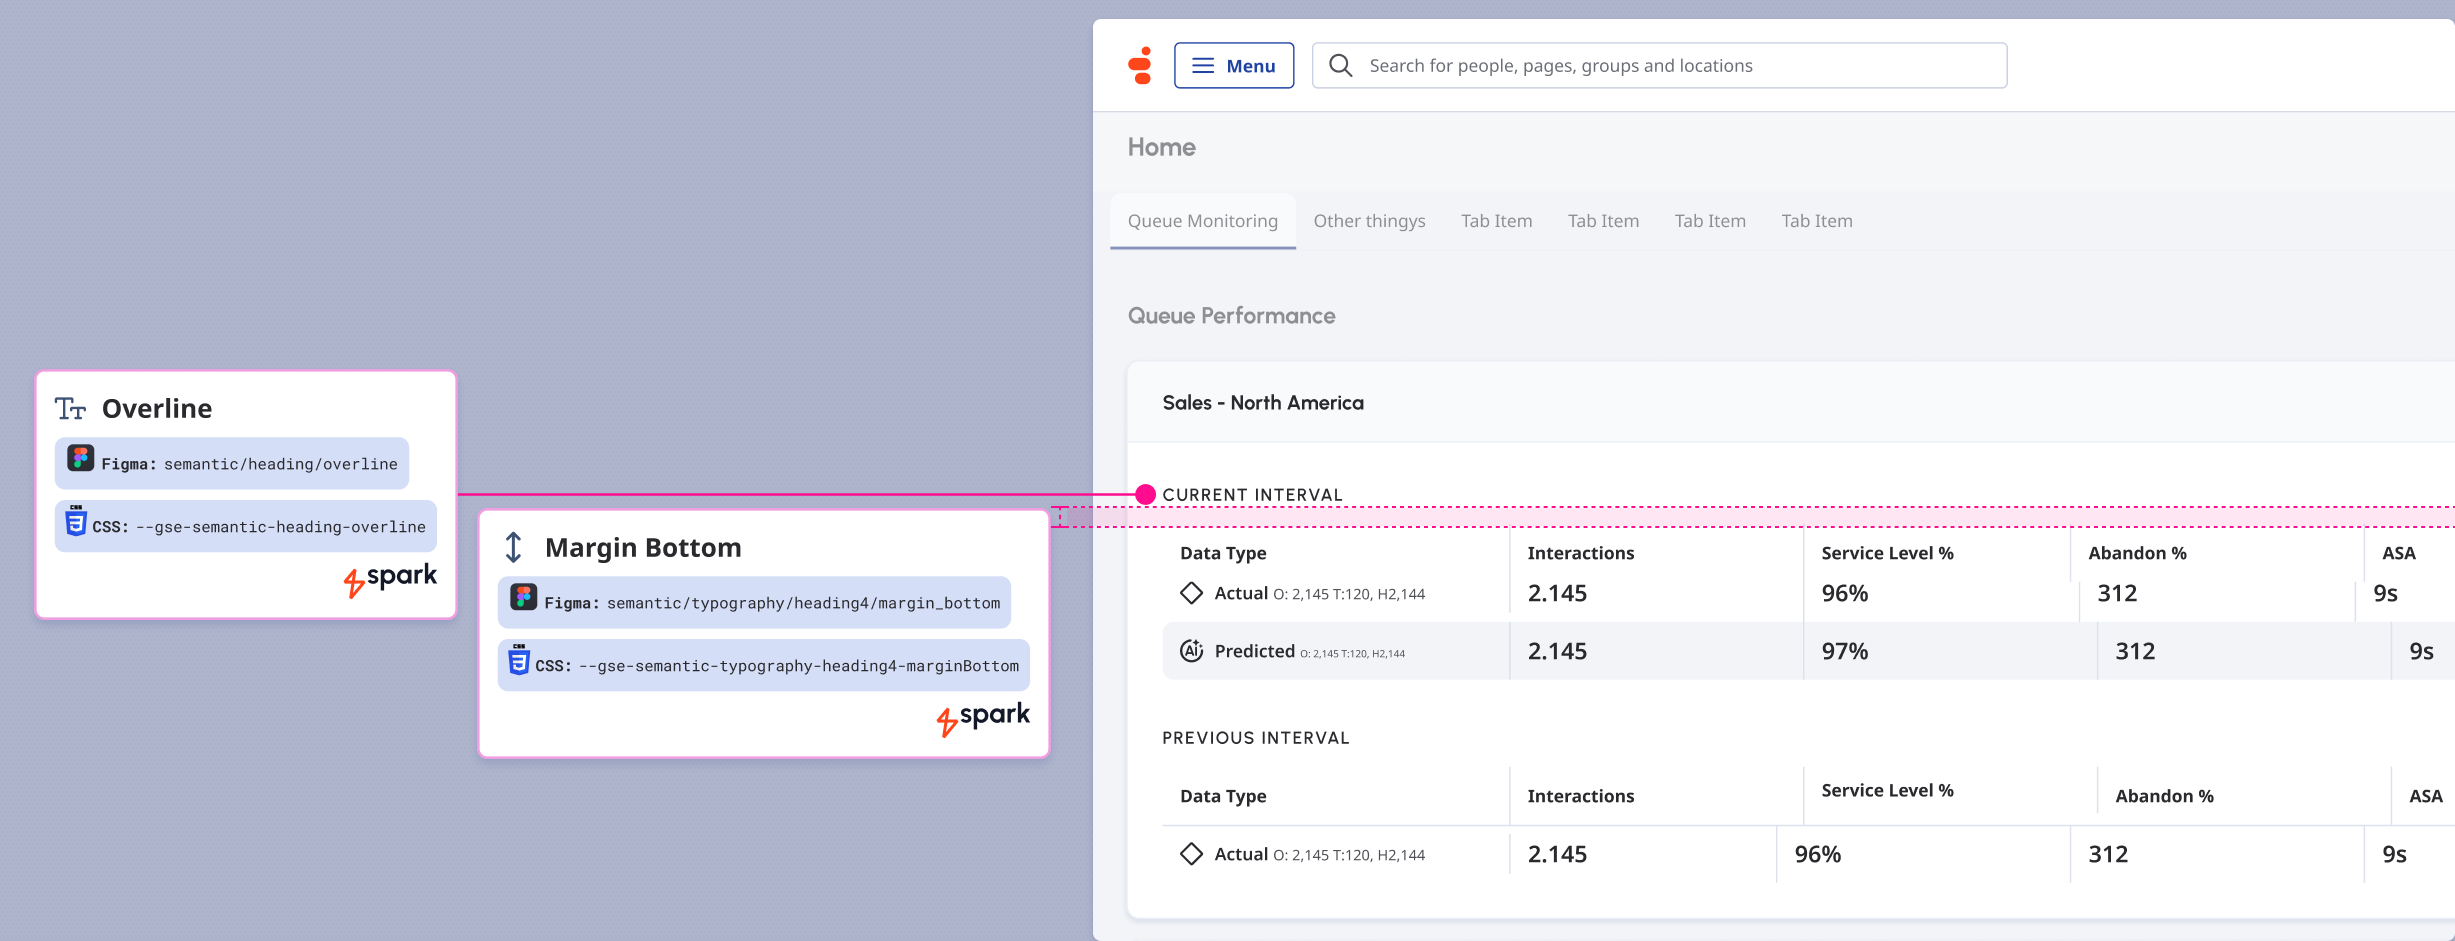Click the --gse-semantic-heading-overline CSS token
2455x941 pixels.
tap(281, 527)
